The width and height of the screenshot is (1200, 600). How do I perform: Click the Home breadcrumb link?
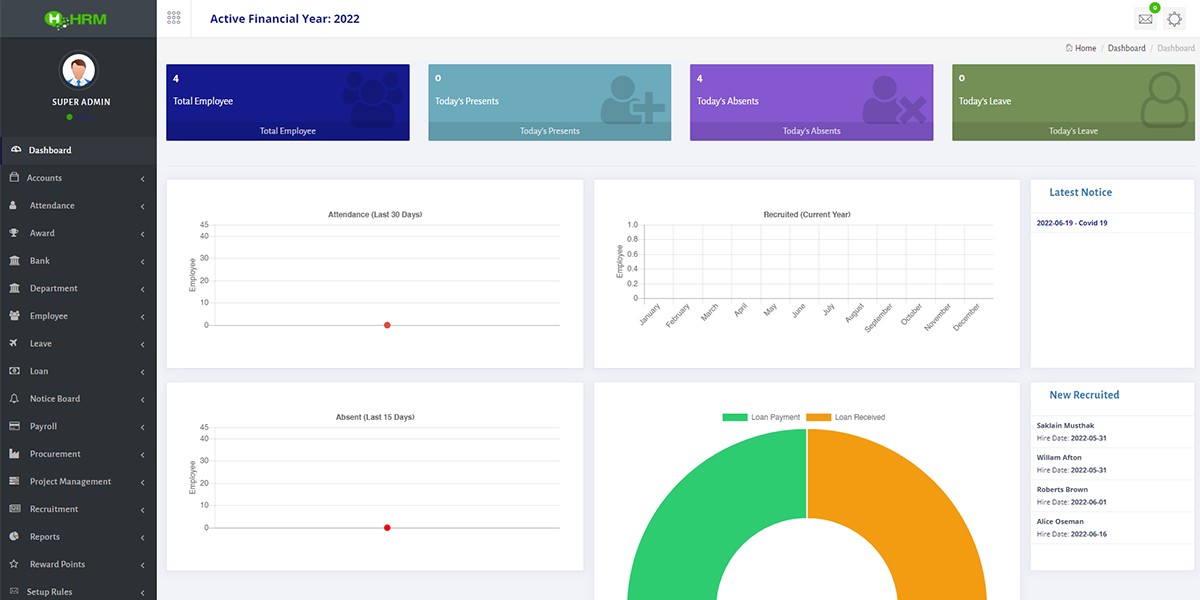tap(1085, 48)
